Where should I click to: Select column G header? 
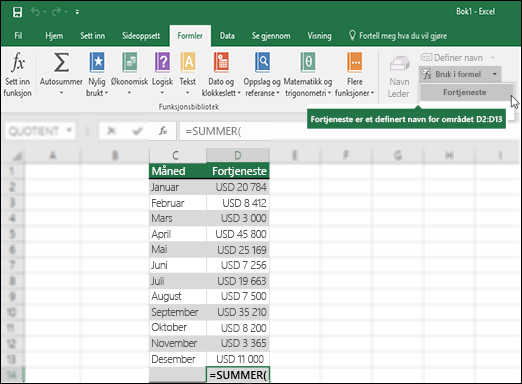397,155
